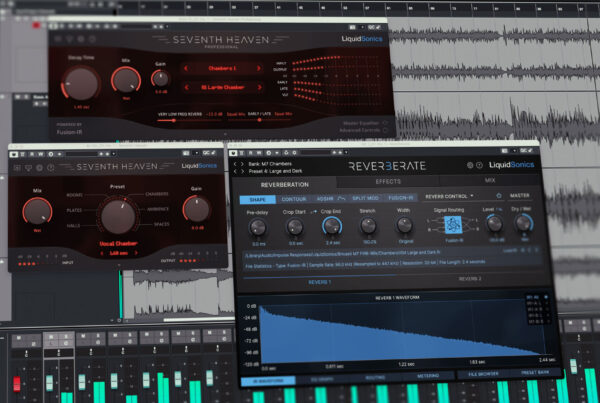Toggle Read automation R in small Seventh Heaven toolbar
This screenshot has width=600, height=403.
point(32,154)
